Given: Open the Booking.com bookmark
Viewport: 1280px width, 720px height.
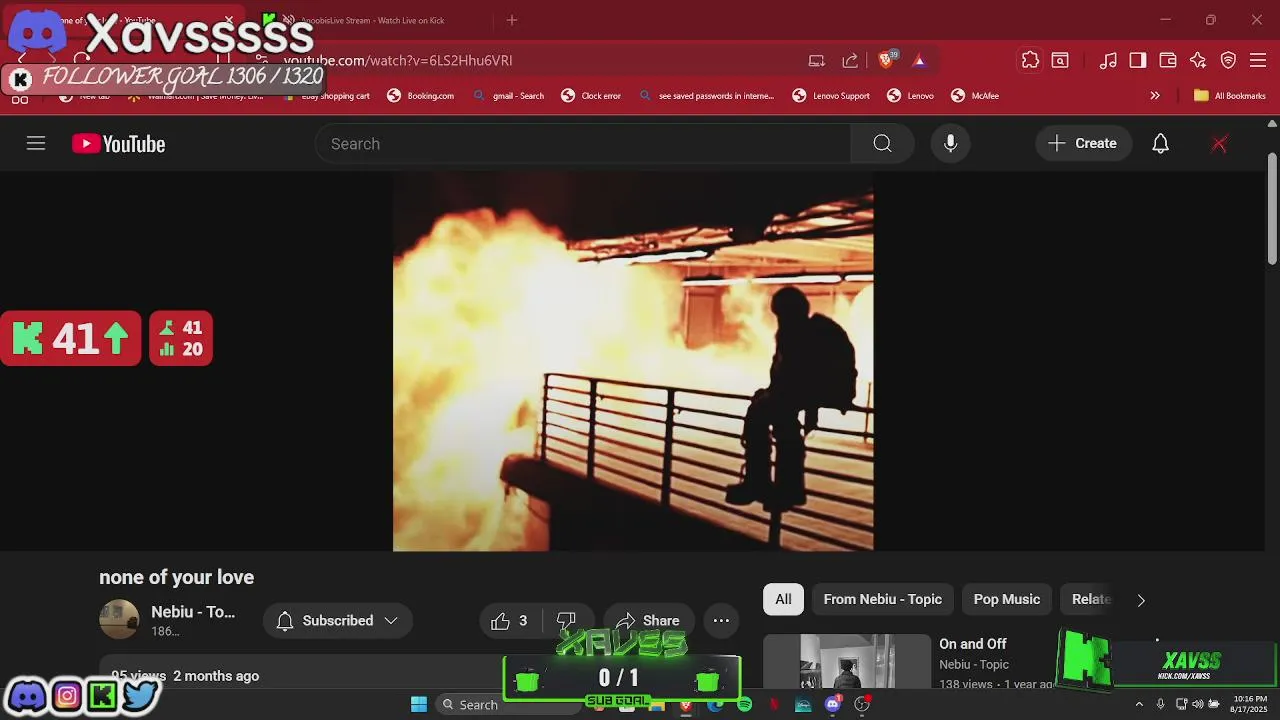Looking at the screenshot, I should click(x=421, y=96).
